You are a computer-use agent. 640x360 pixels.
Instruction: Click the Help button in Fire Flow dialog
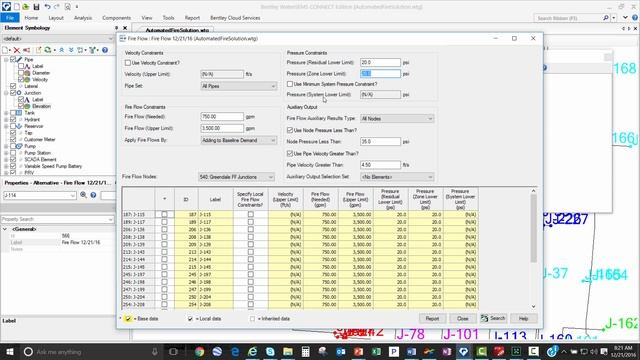524,318
